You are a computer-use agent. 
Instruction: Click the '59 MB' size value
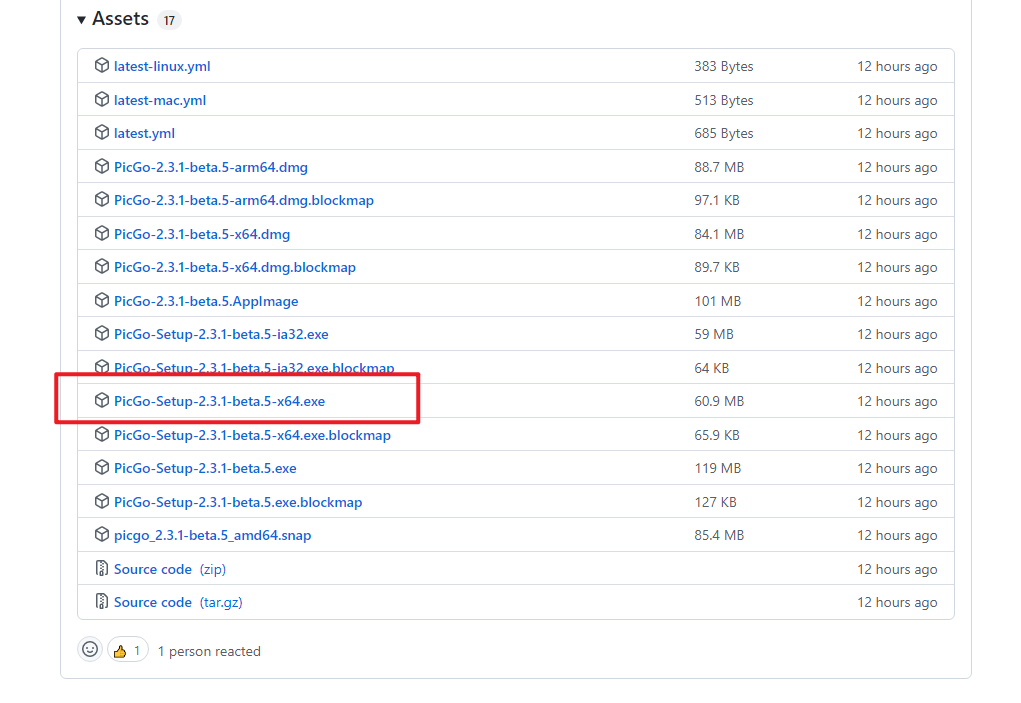tap(714, 335)
